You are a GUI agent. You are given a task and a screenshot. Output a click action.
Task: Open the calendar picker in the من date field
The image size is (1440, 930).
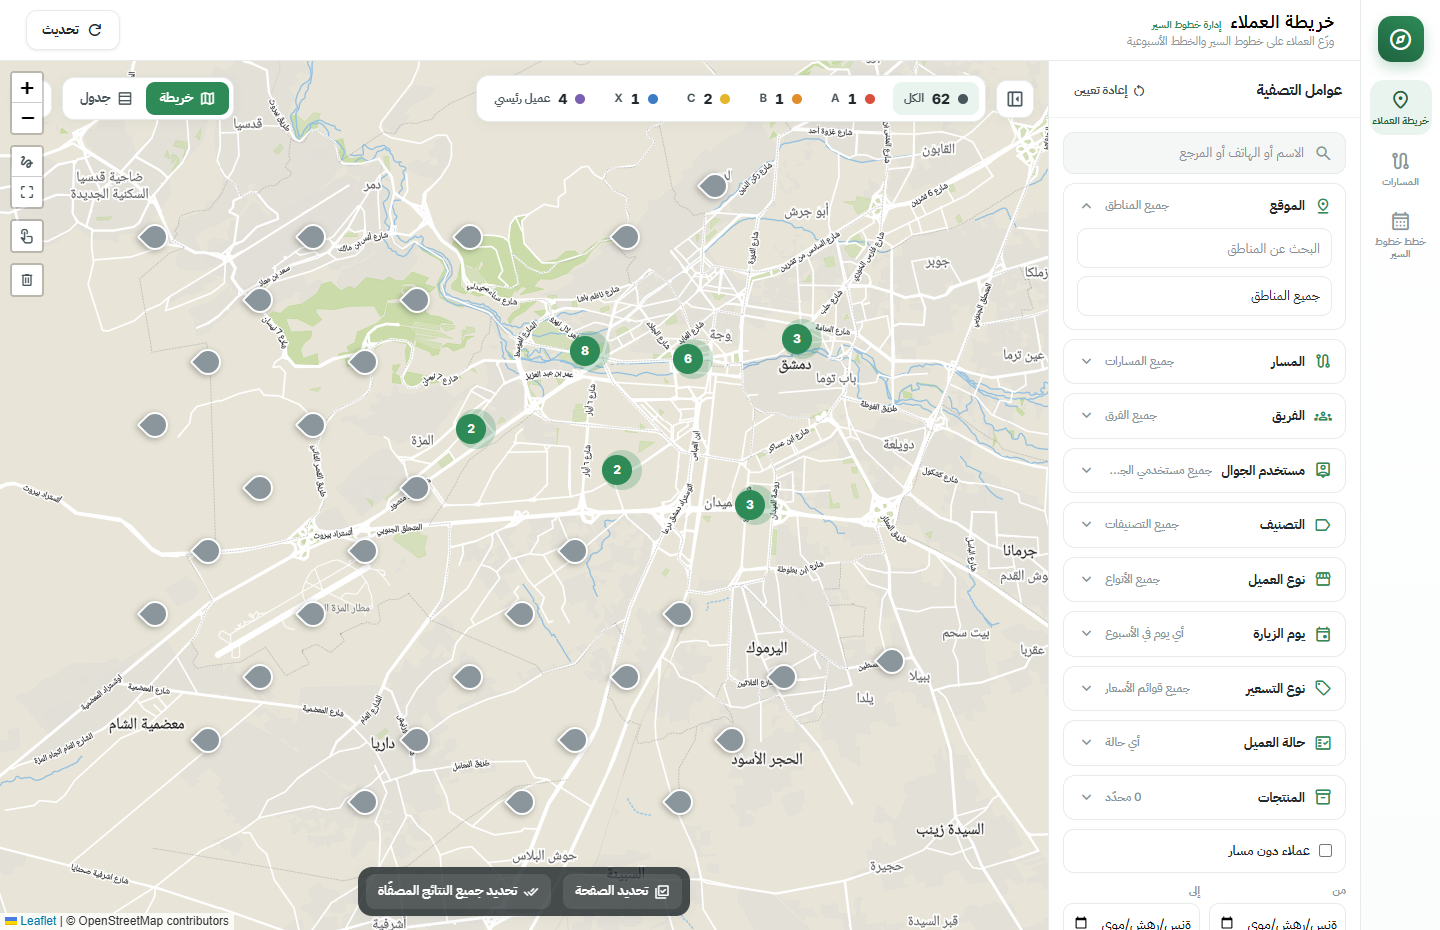[x=1227, y=923]
